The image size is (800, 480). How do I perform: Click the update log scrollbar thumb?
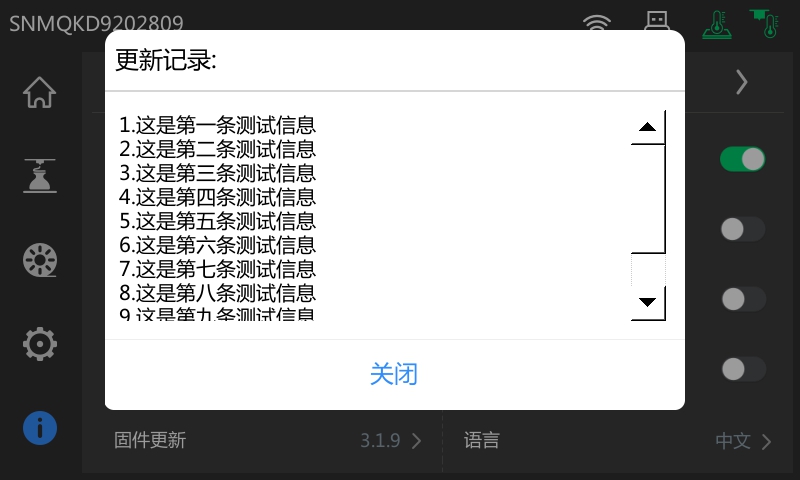(x=648, y=198)
